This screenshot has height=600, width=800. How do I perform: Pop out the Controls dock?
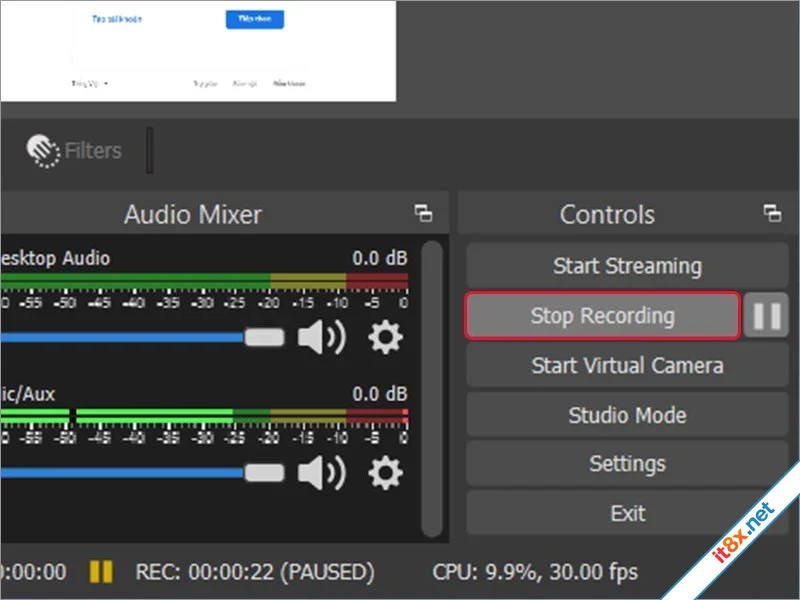pyautogui.click(x=772, y=213)
